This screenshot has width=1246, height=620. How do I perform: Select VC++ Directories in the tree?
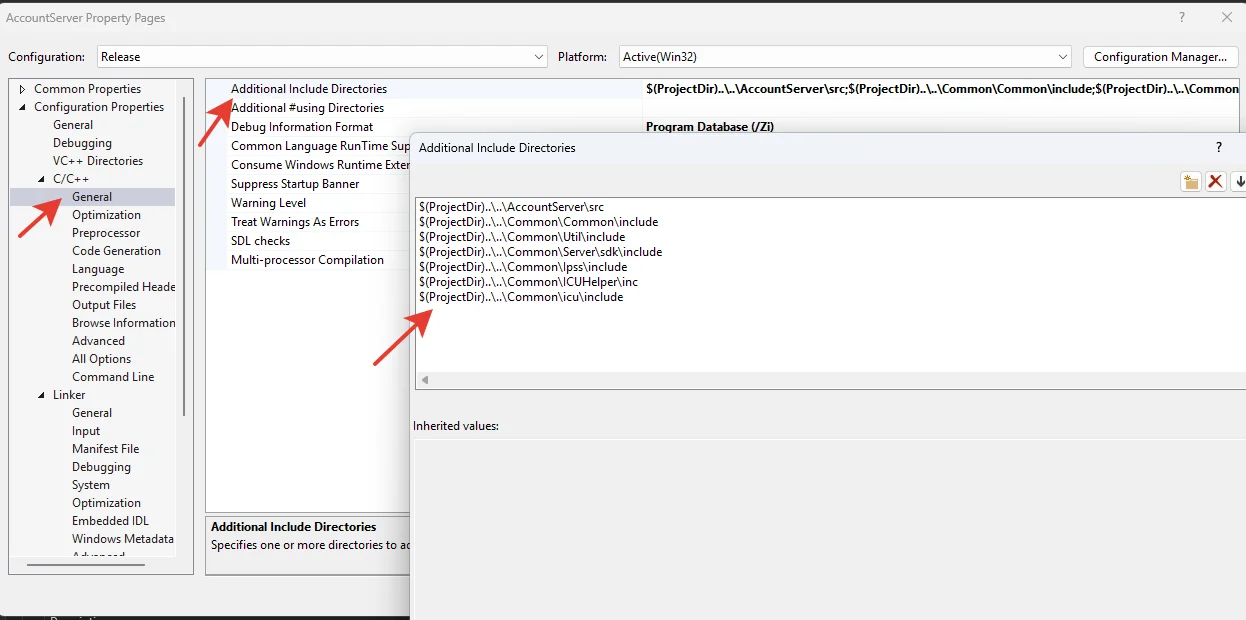coord(97,161)
